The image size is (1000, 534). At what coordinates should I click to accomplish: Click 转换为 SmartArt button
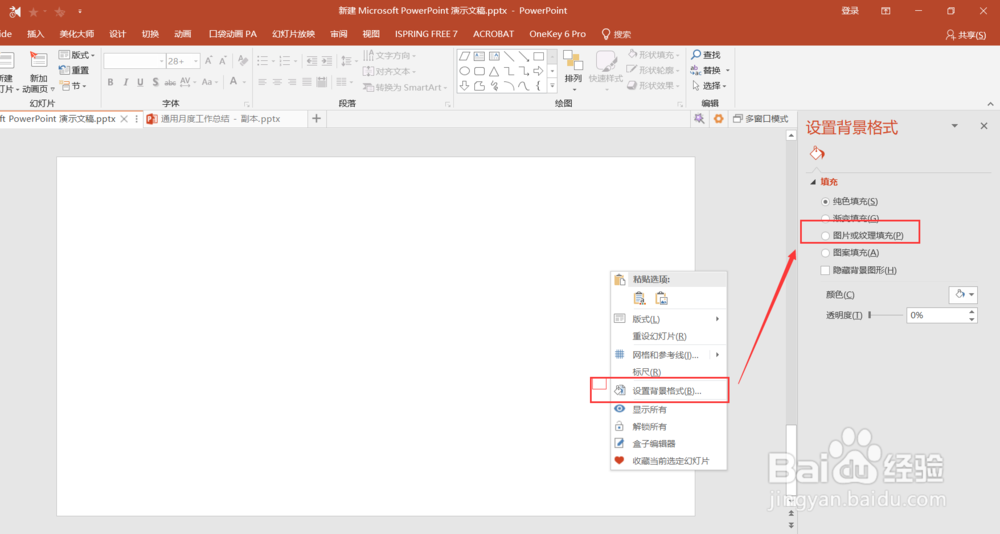tap(405, 87)
